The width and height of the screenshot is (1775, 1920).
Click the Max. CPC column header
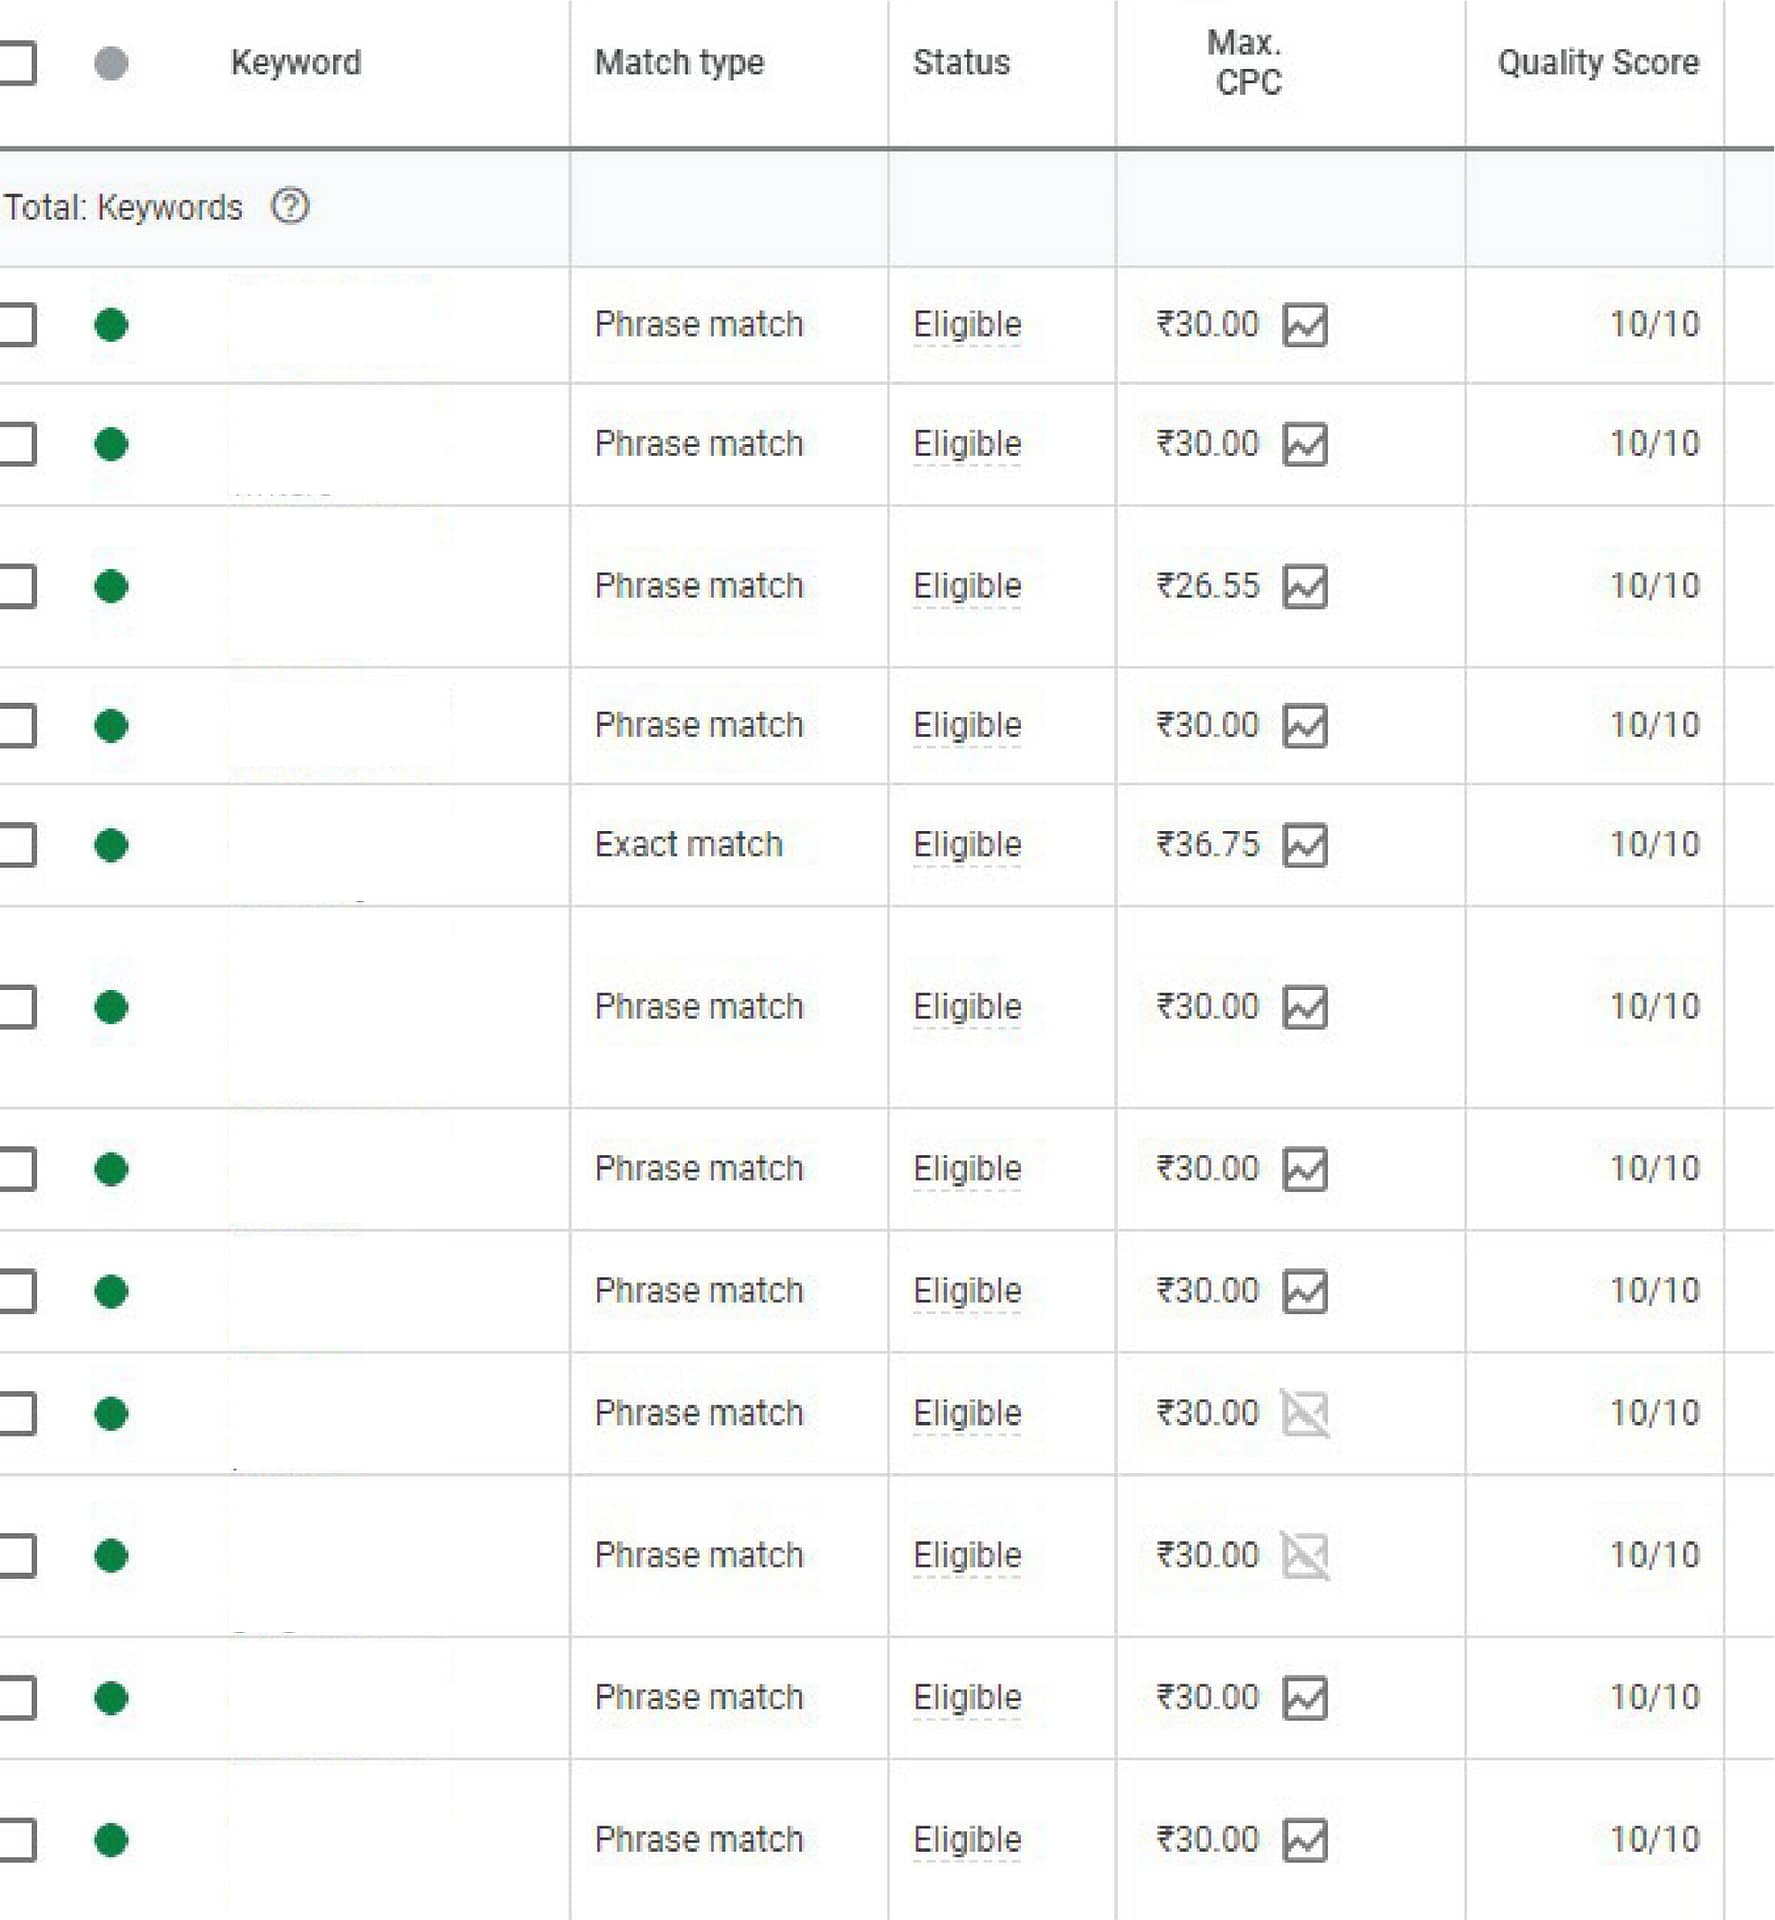coord(1247,63)
